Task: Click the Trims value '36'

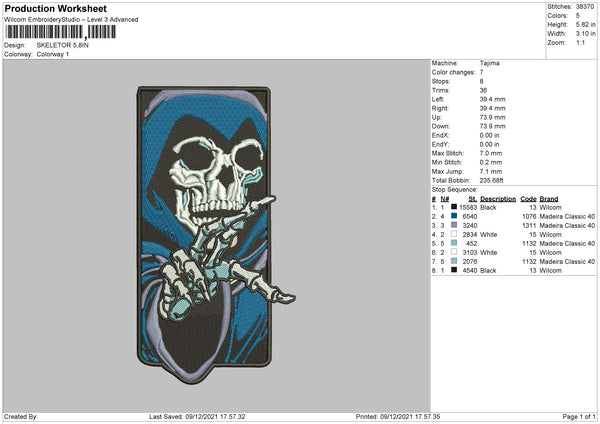Action: (483, 90)
